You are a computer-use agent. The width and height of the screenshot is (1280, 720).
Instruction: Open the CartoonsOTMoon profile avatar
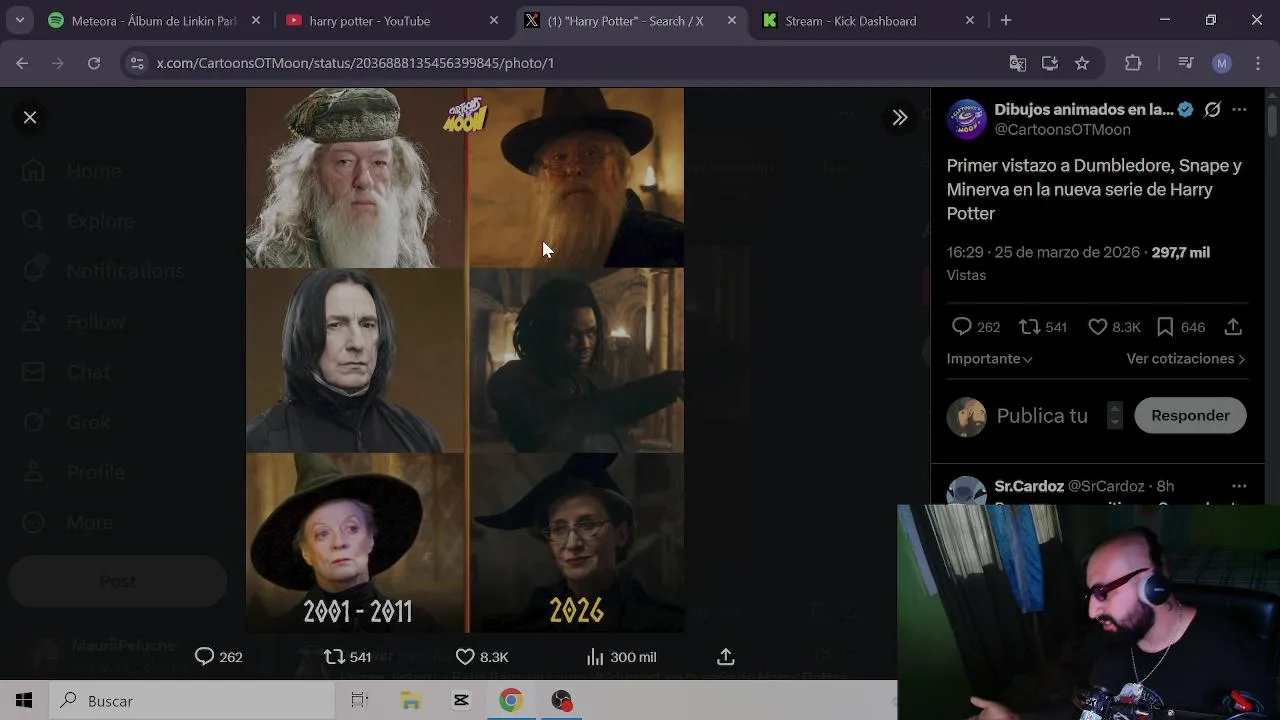[966, 119]
